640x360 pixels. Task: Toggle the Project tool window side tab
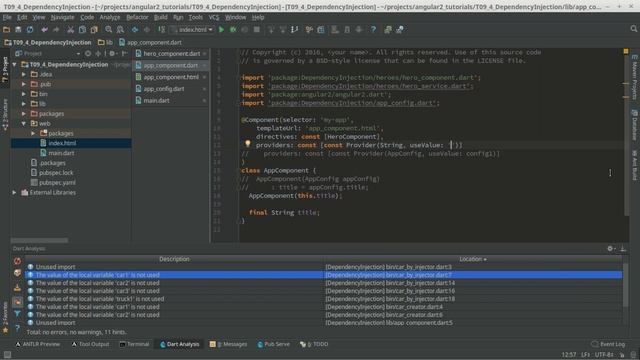point(5,69)
